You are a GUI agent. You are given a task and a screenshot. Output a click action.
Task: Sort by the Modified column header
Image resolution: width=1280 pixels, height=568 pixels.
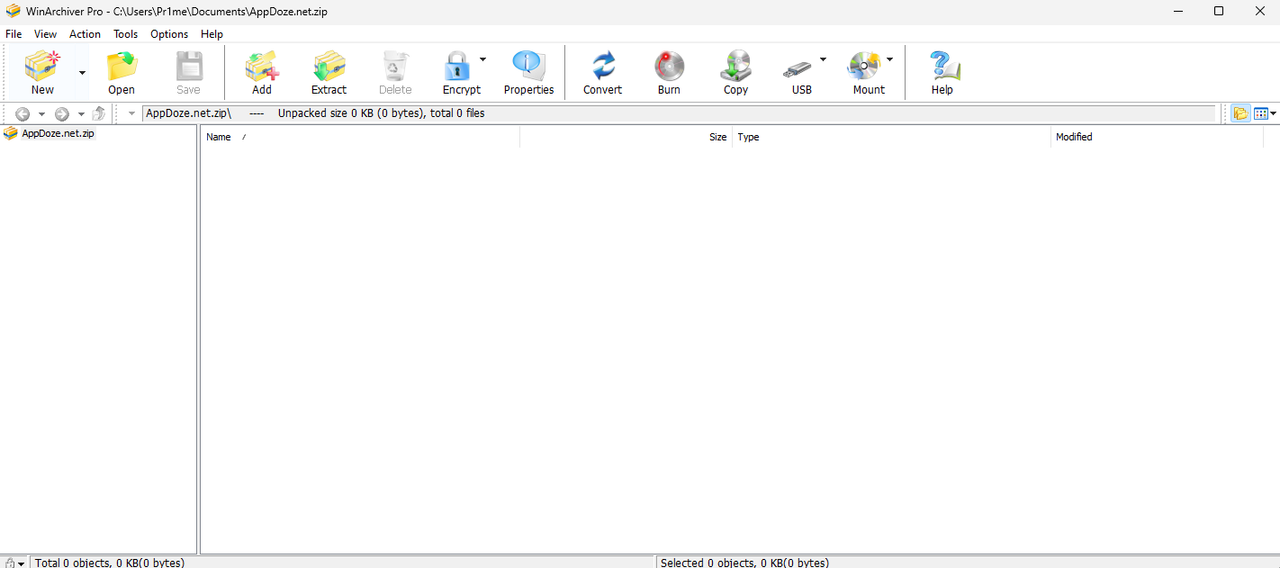tap(1157, 137)
